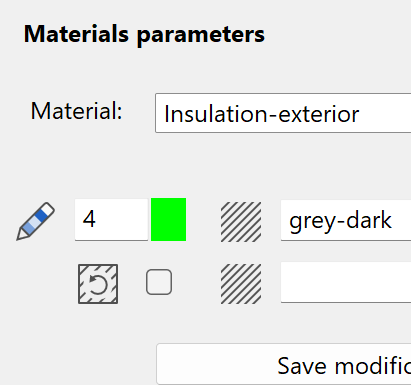Focus the blank field under grey-dark
This screenshot has height=385, width=411.
point(346,282)
